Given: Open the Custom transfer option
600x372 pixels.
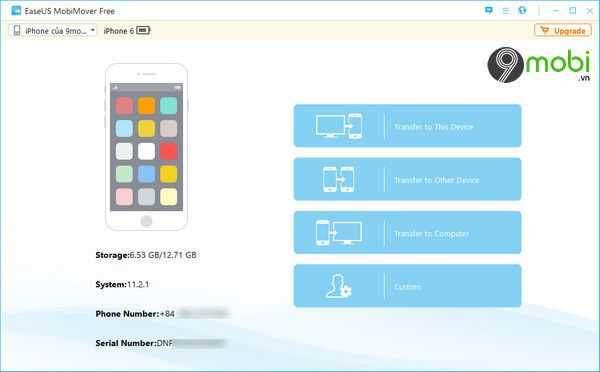Looking at the screenshot, I should [408, 286].
